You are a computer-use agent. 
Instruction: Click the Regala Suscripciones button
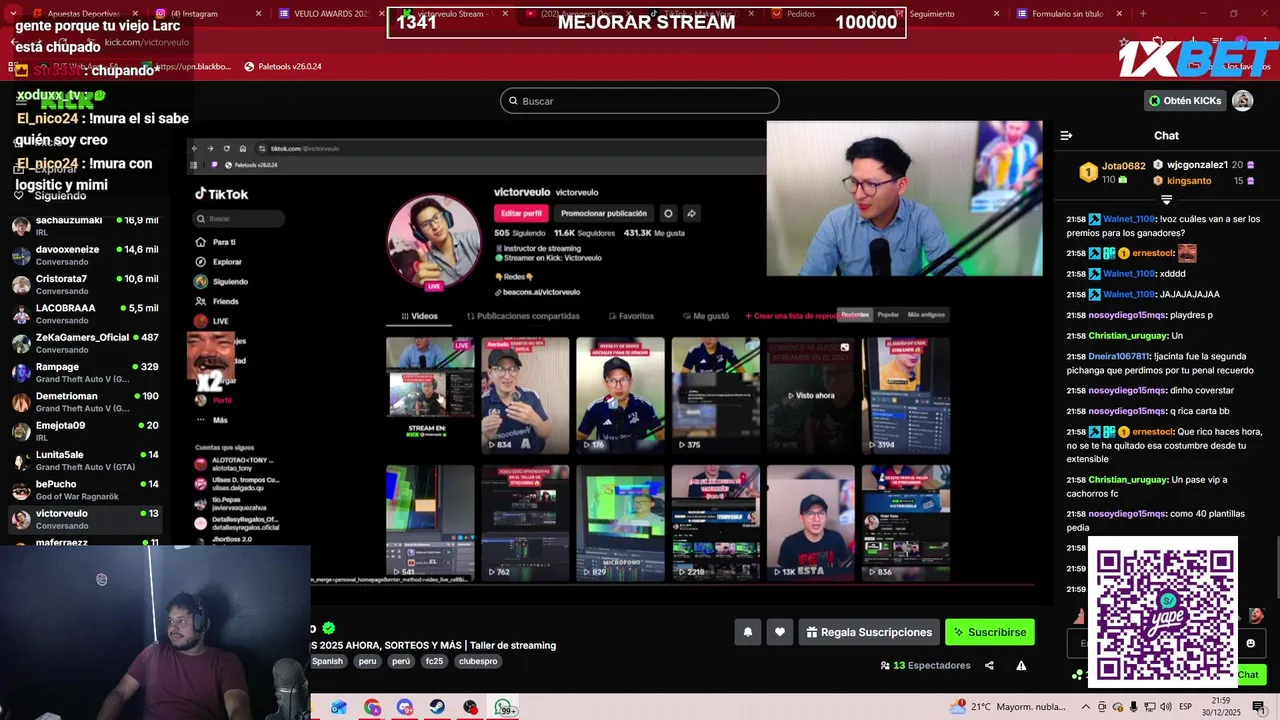coord(868,632)
